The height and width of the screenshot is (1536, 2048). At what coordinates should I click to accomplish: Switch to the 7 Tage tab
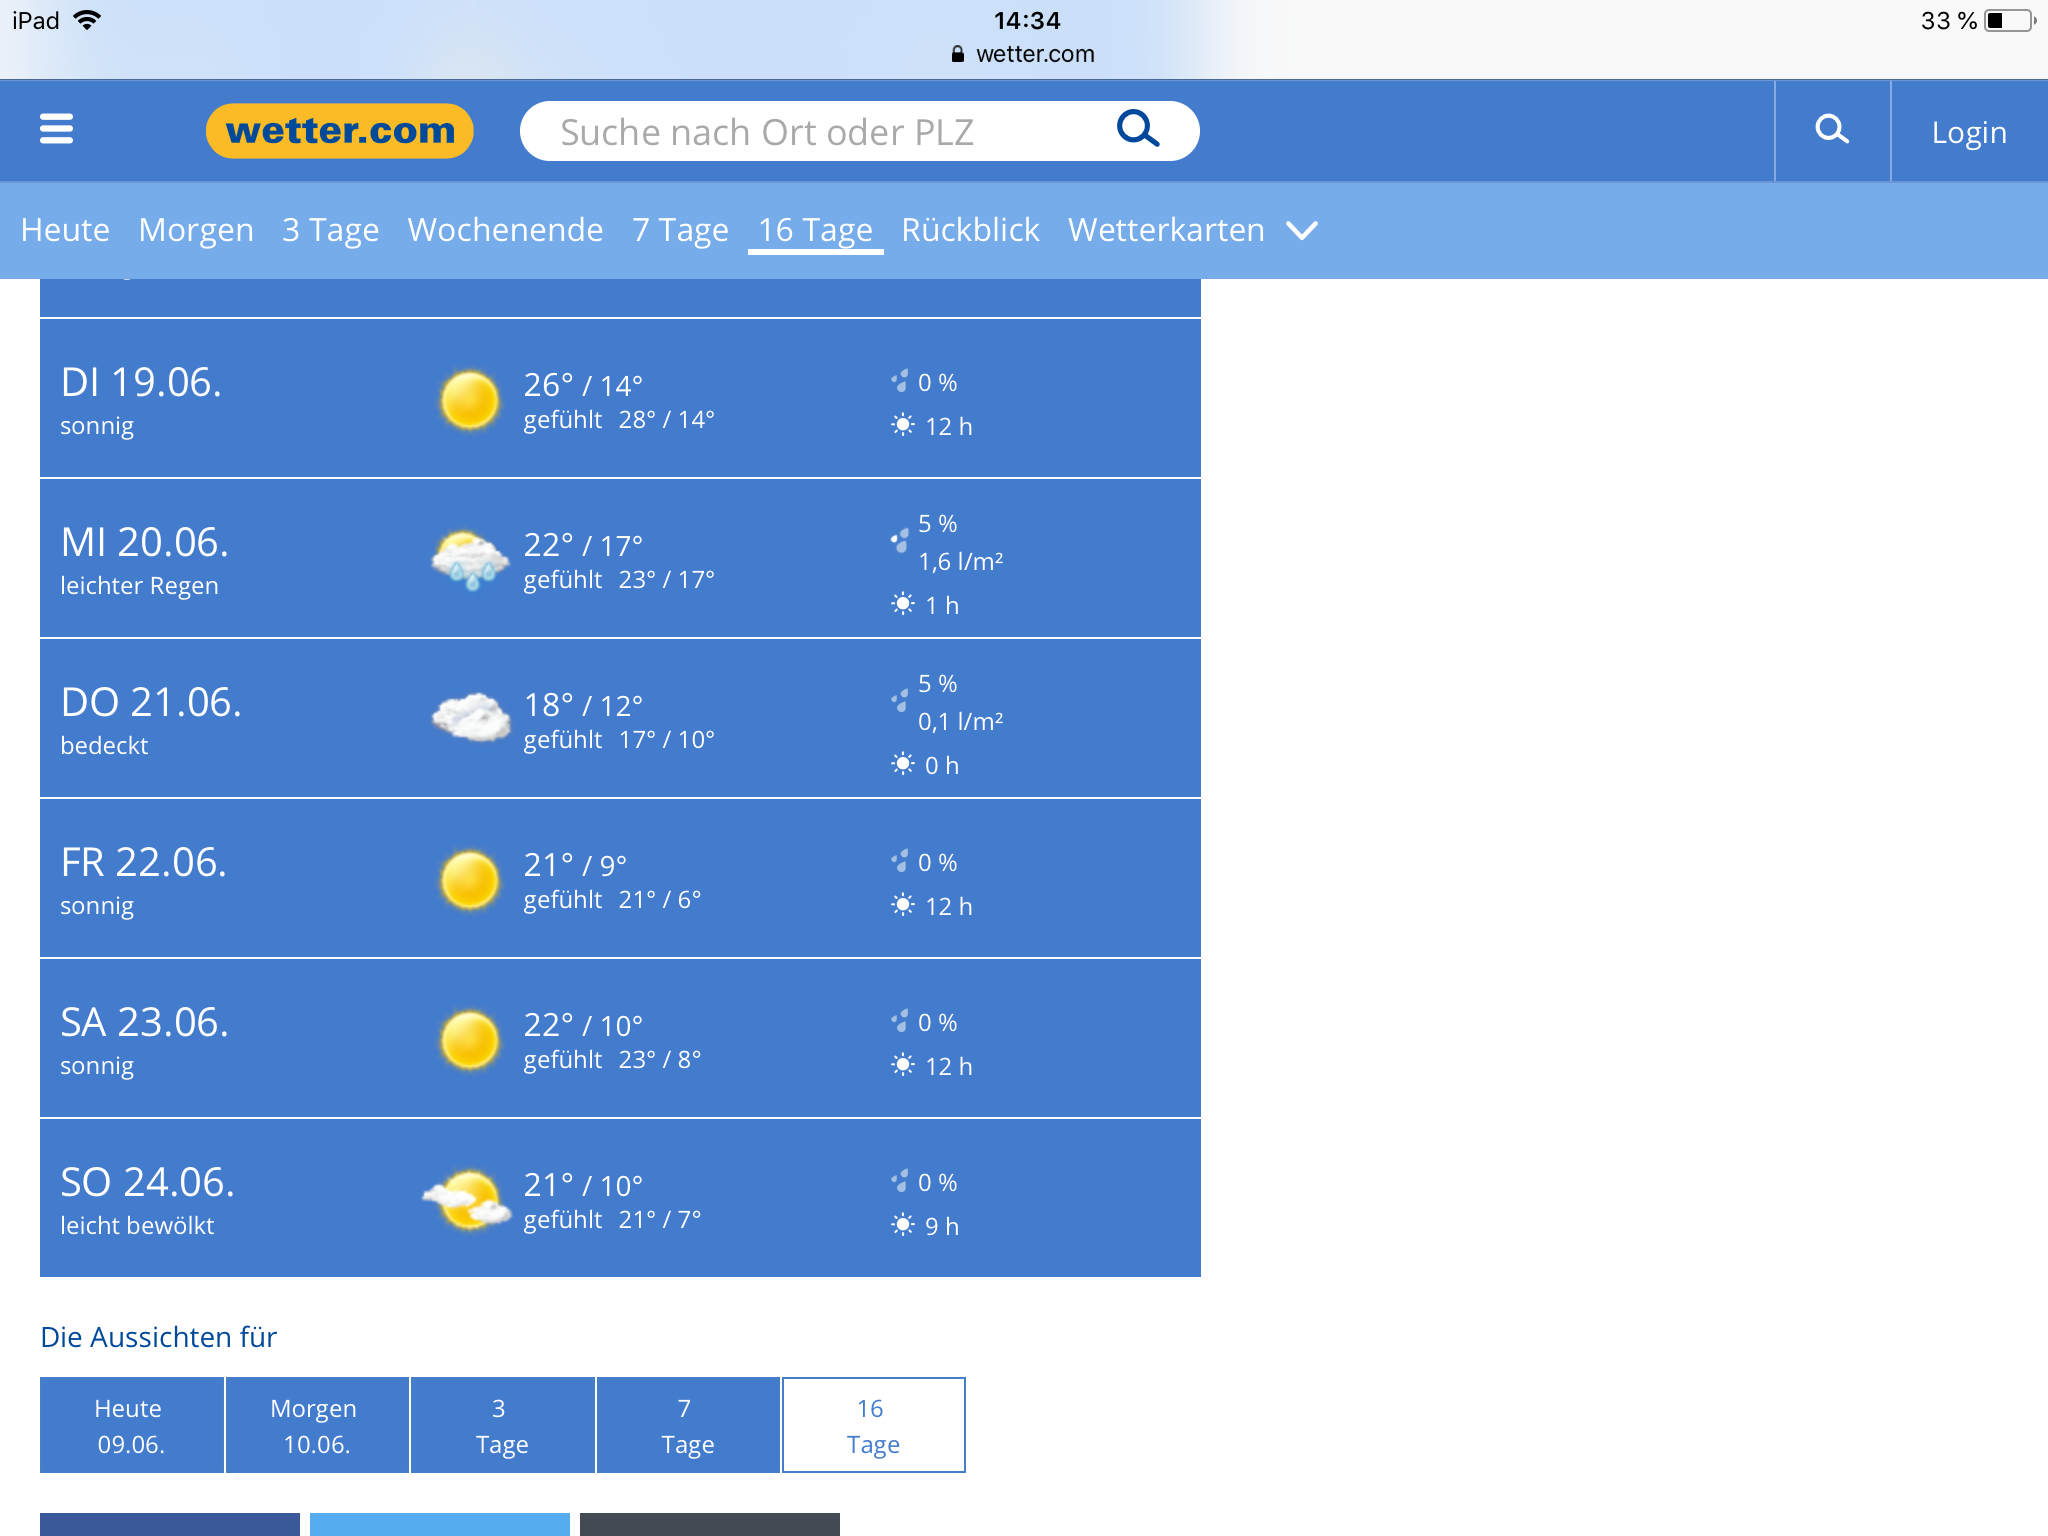[680, 230]
